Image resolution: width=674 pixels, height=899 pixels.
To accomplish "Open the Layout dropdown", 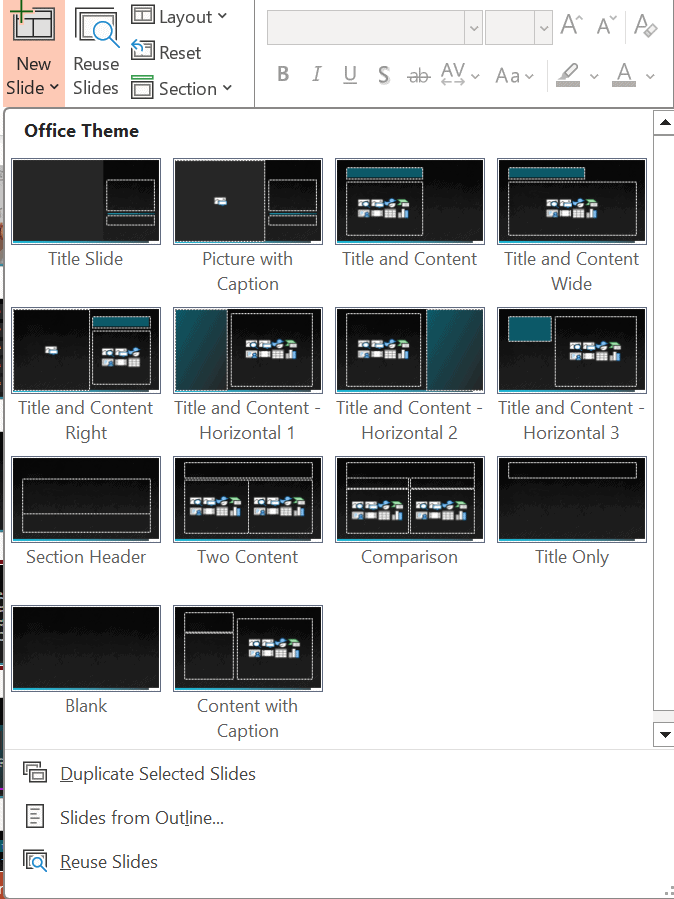I will click(180, 17).
